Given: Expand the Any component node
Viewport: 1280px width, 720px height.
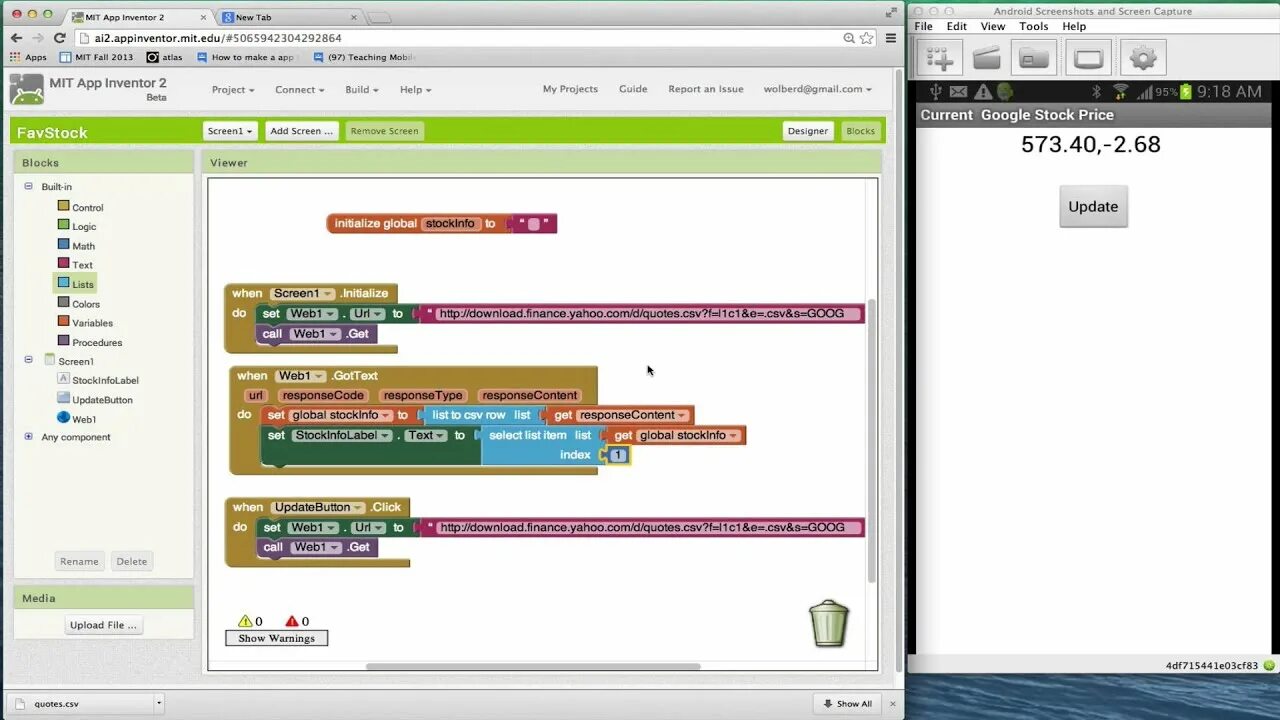Looking at the screenshot, I should 28,437.
